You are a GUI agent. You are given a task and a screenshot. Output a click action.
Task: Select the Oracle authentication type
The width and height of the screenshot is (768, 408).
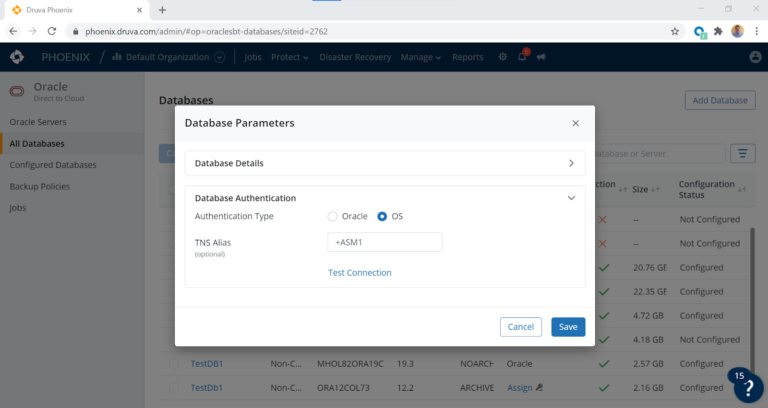333,216
